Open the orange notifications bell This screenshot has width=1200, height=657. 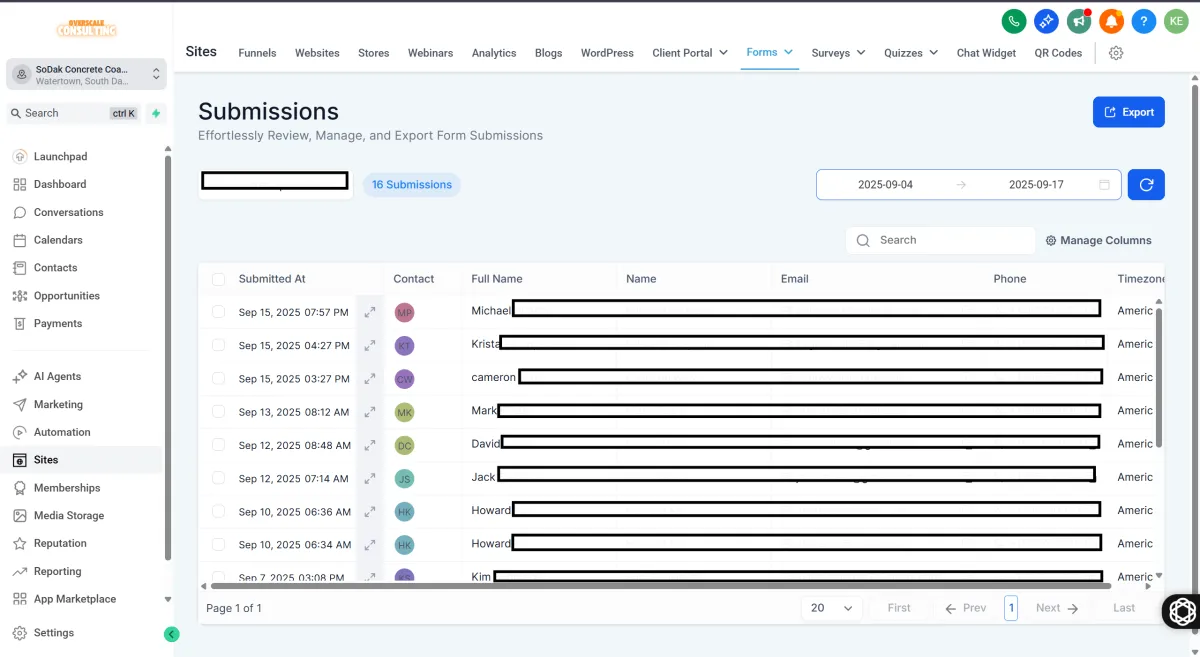[x=1111, y=21]
